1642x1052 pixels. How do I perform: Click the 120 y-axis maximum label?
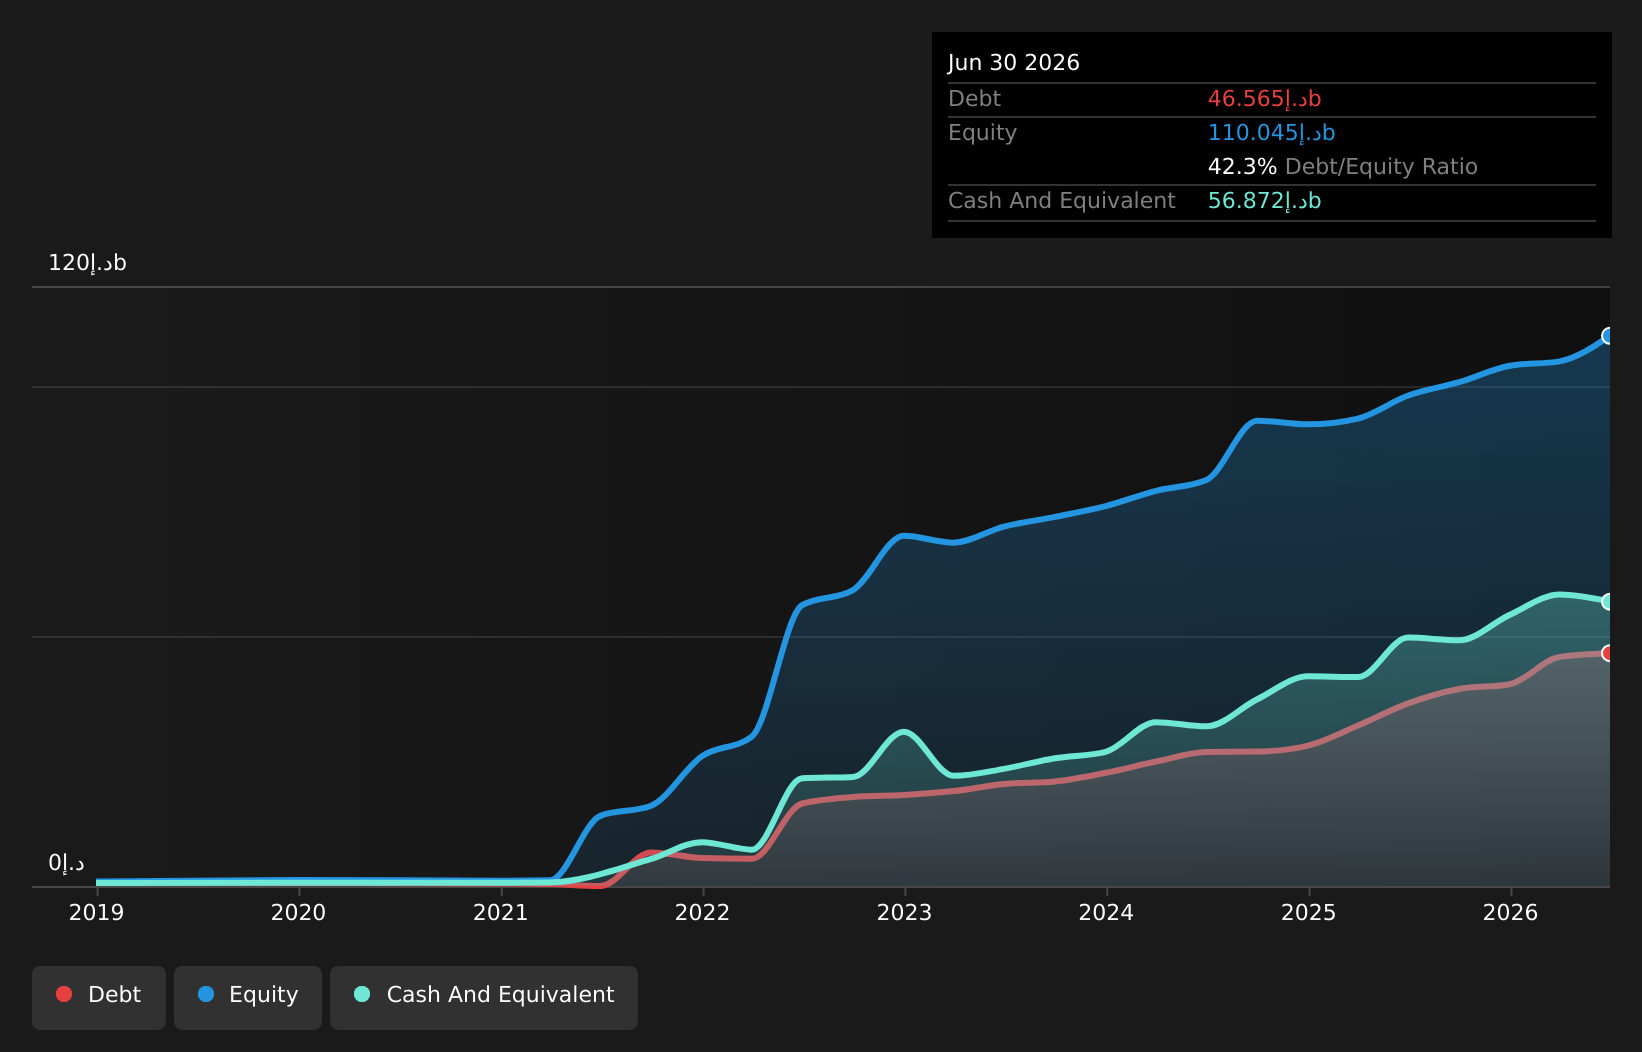pyautogui.click(x=88, y=263)
